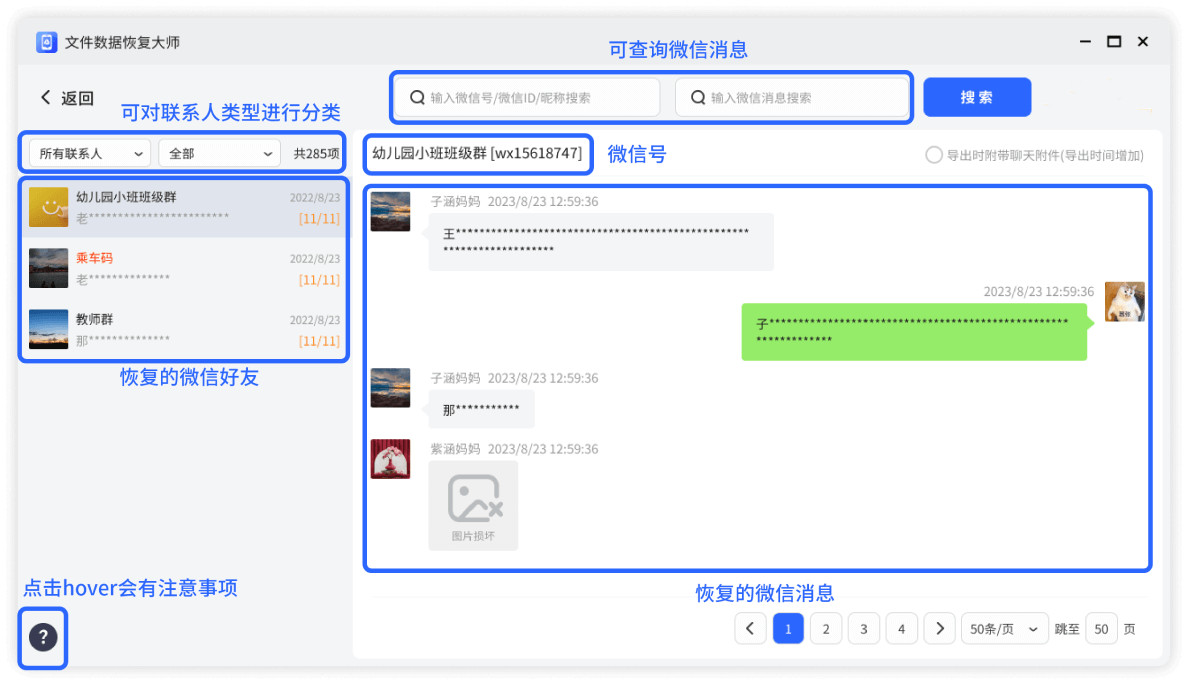Click the 搜索 search button

point(977,97)
